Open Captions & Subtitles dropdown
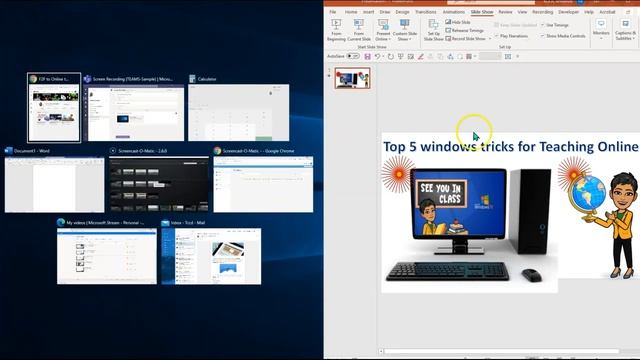Image resolution: width=640 pixels, height=360 pixels. click(x=625, y=29)
